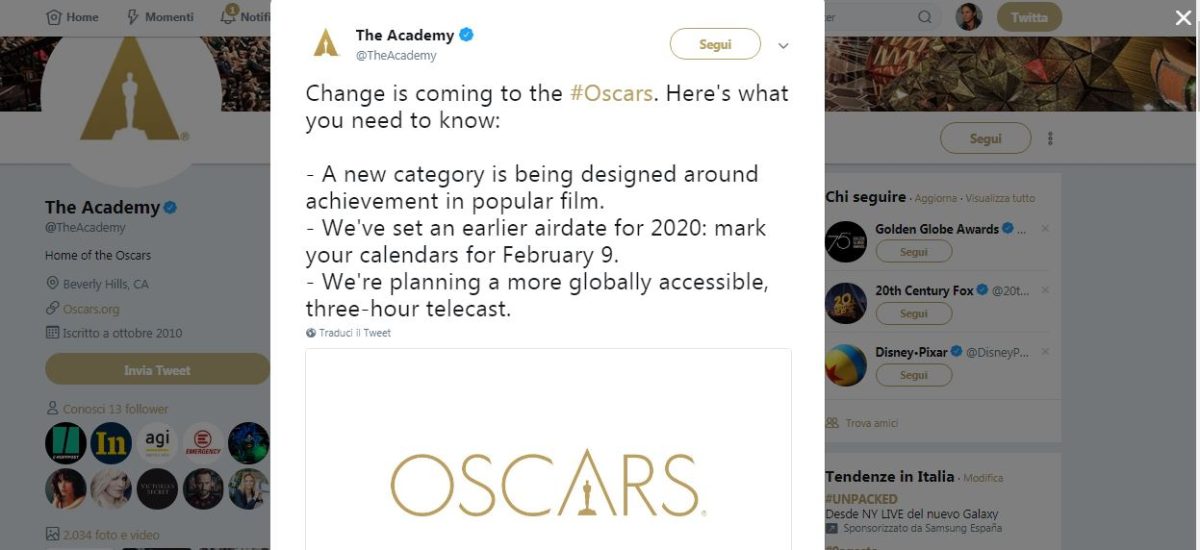Click The Academy logo avatar in the tweet

click(x=327, y=44)
